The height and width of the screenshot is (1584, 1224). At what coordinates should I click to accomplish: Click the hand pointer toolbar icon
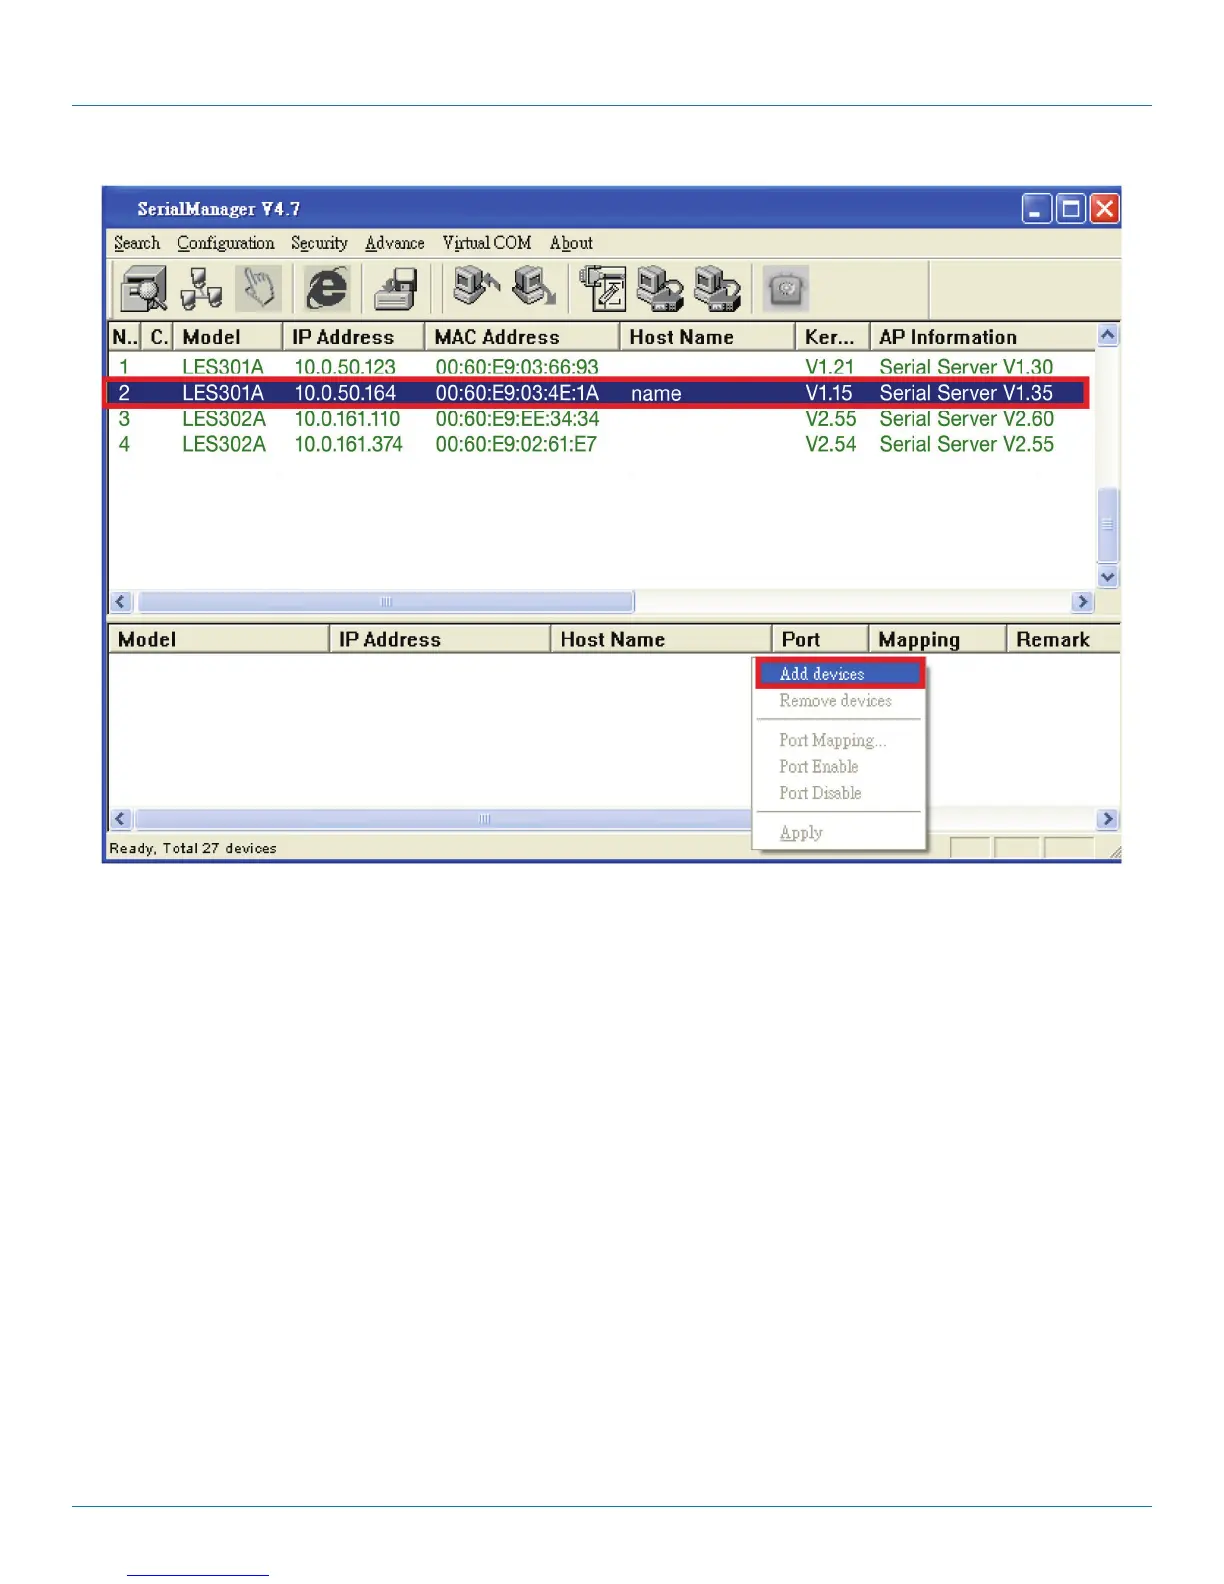click(x=259, y=289)
